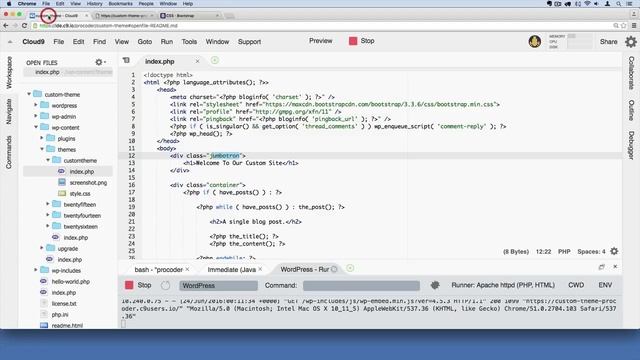Viewport: 640px width, 360px height.
Task: Expand the upgrade folder
Action: click(x=42, y=249)
